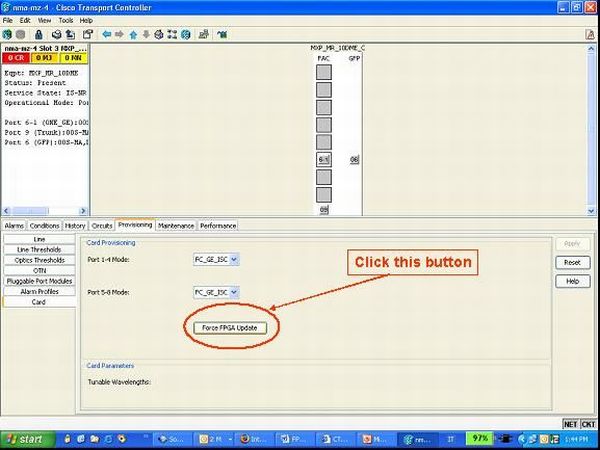Switch to the Performance tab
This screenshot has height=450, width=600.
(x=218, y=226)
